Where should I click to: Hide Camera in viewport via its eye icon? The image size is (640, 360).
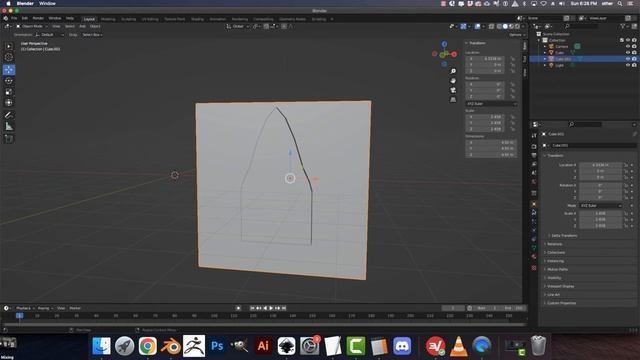click(x=628, y=47)
